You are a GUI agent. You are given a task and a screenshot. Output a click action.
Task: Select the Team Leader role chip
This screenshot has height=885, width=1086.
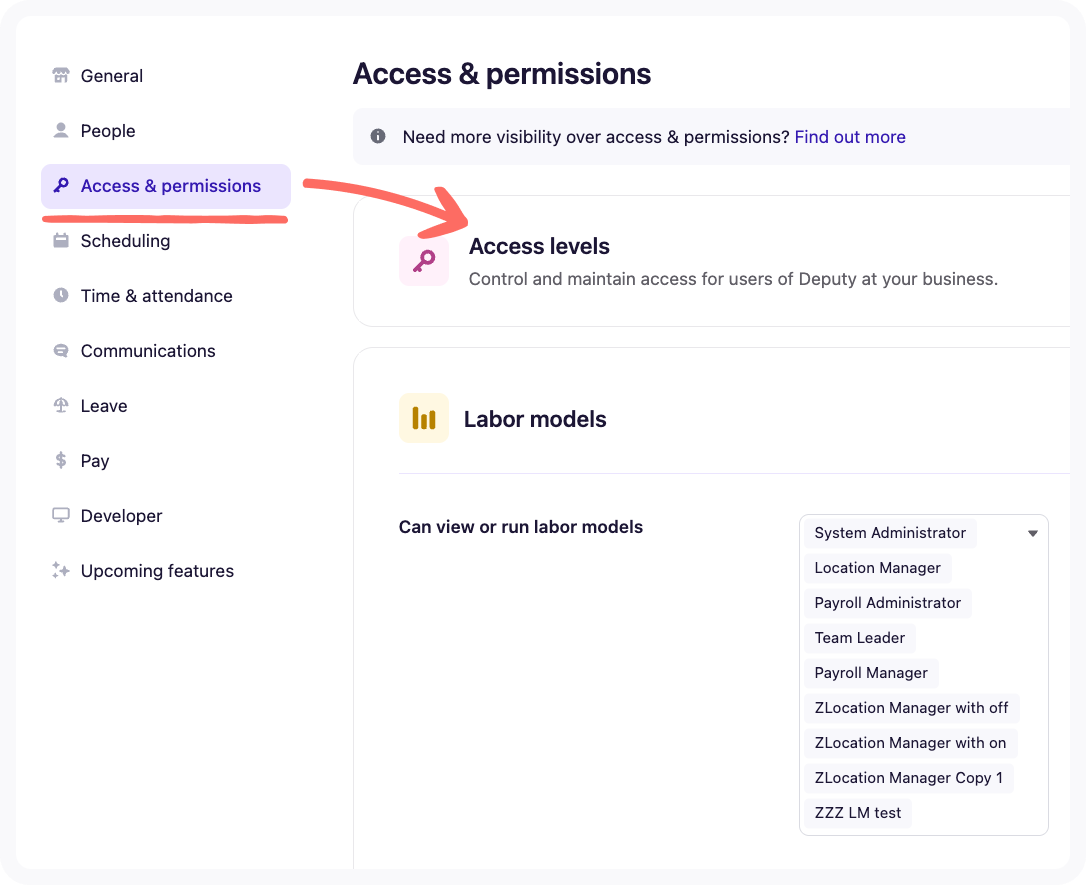[x=859, y=637]
